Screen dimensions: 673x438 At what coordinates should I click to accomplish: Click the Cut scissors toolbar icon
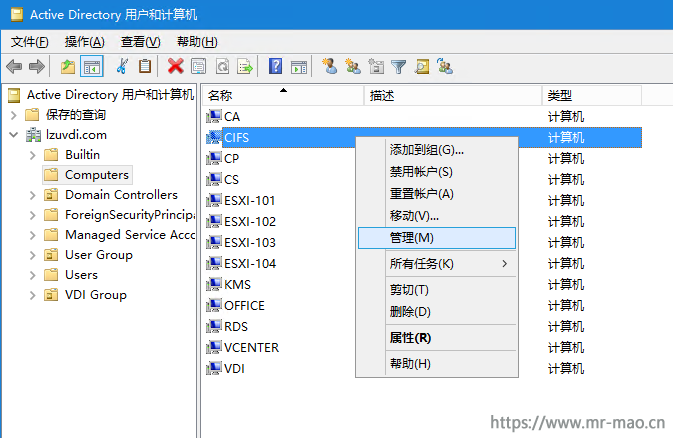coord(122,66)
